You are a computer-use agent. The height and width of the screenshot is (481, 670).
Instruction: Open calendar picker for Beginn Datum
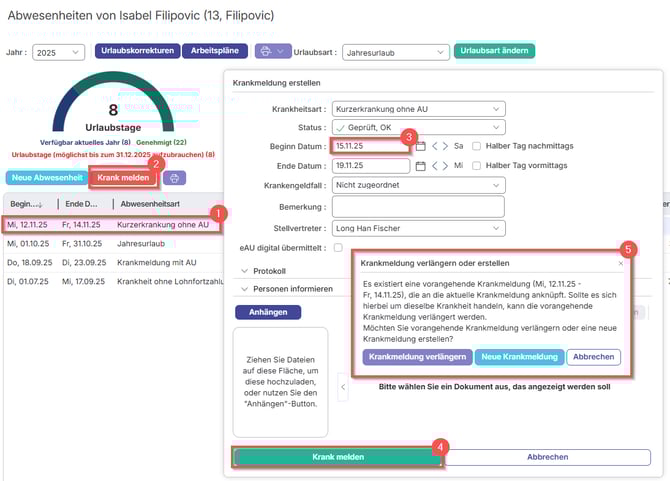point(420,146)
